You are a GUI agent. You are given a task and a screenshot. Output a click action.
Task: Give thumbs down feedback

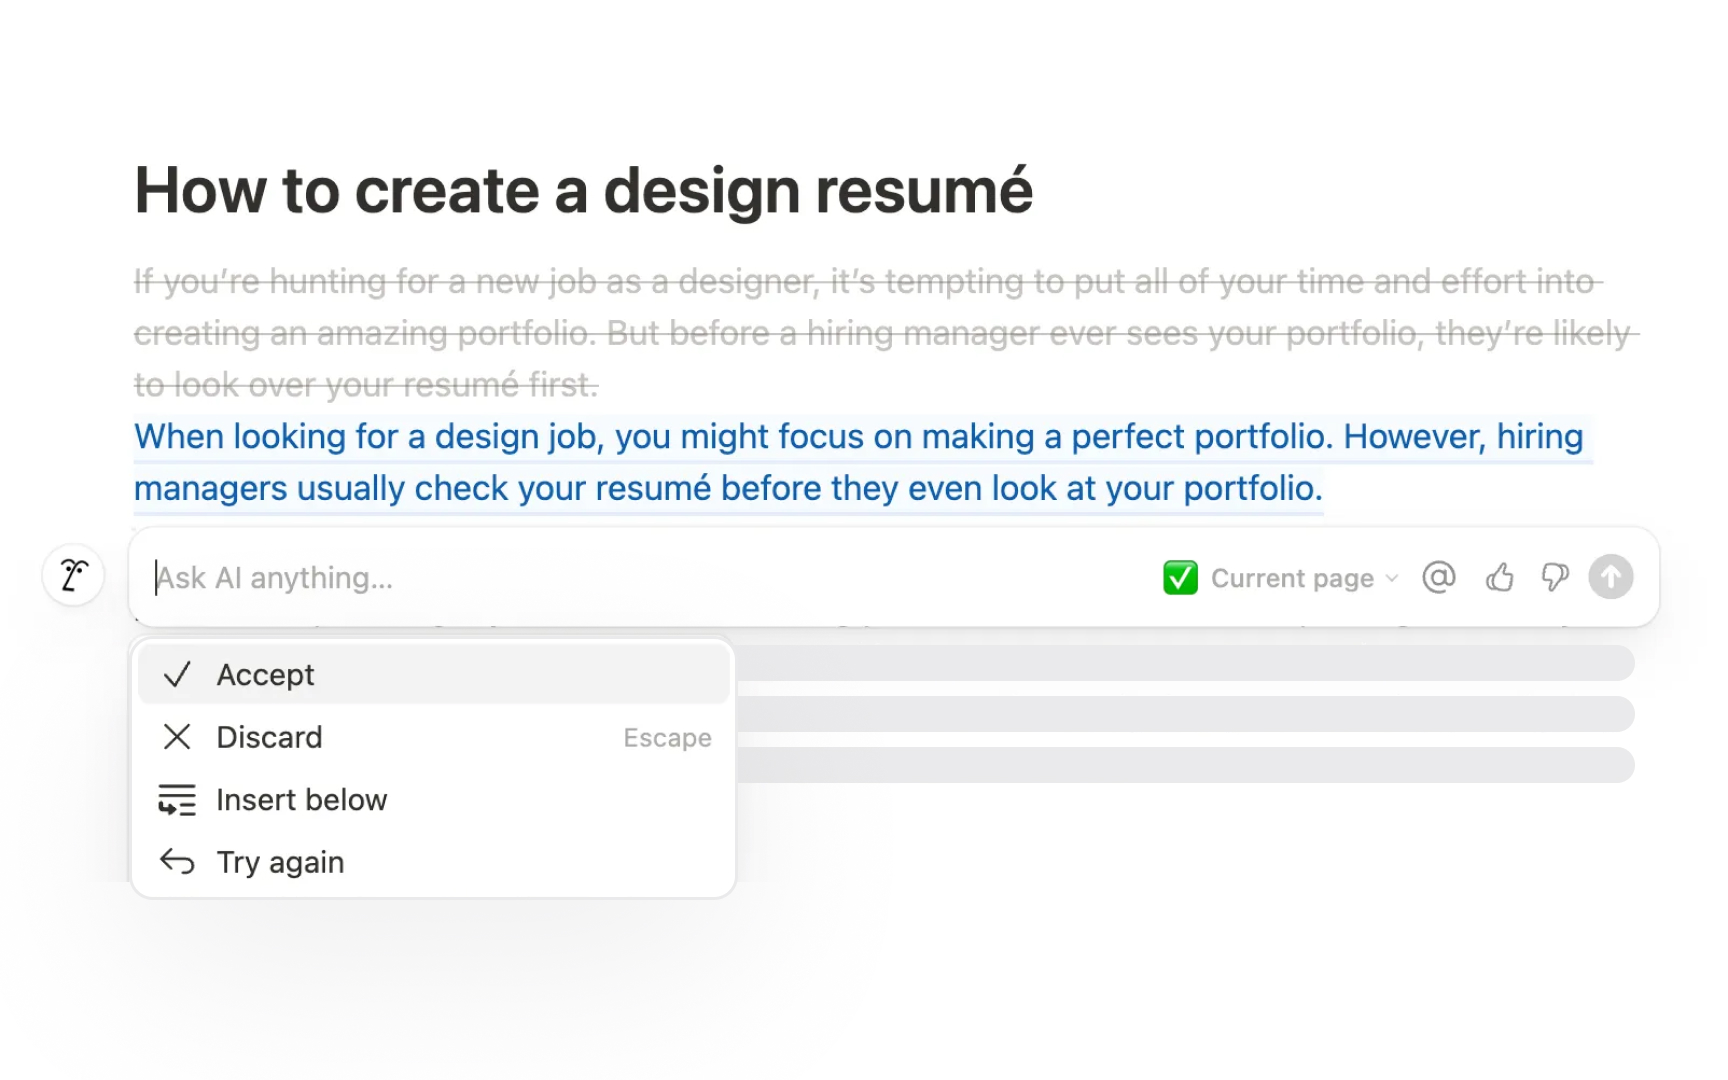pyautogui.click(x=1555, y=577)
